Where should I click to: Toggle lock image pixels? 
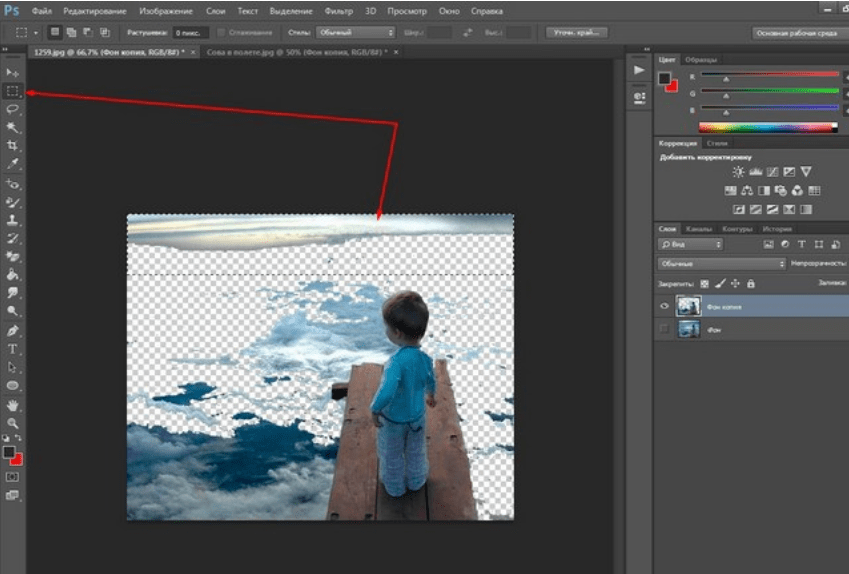(720, 284)
